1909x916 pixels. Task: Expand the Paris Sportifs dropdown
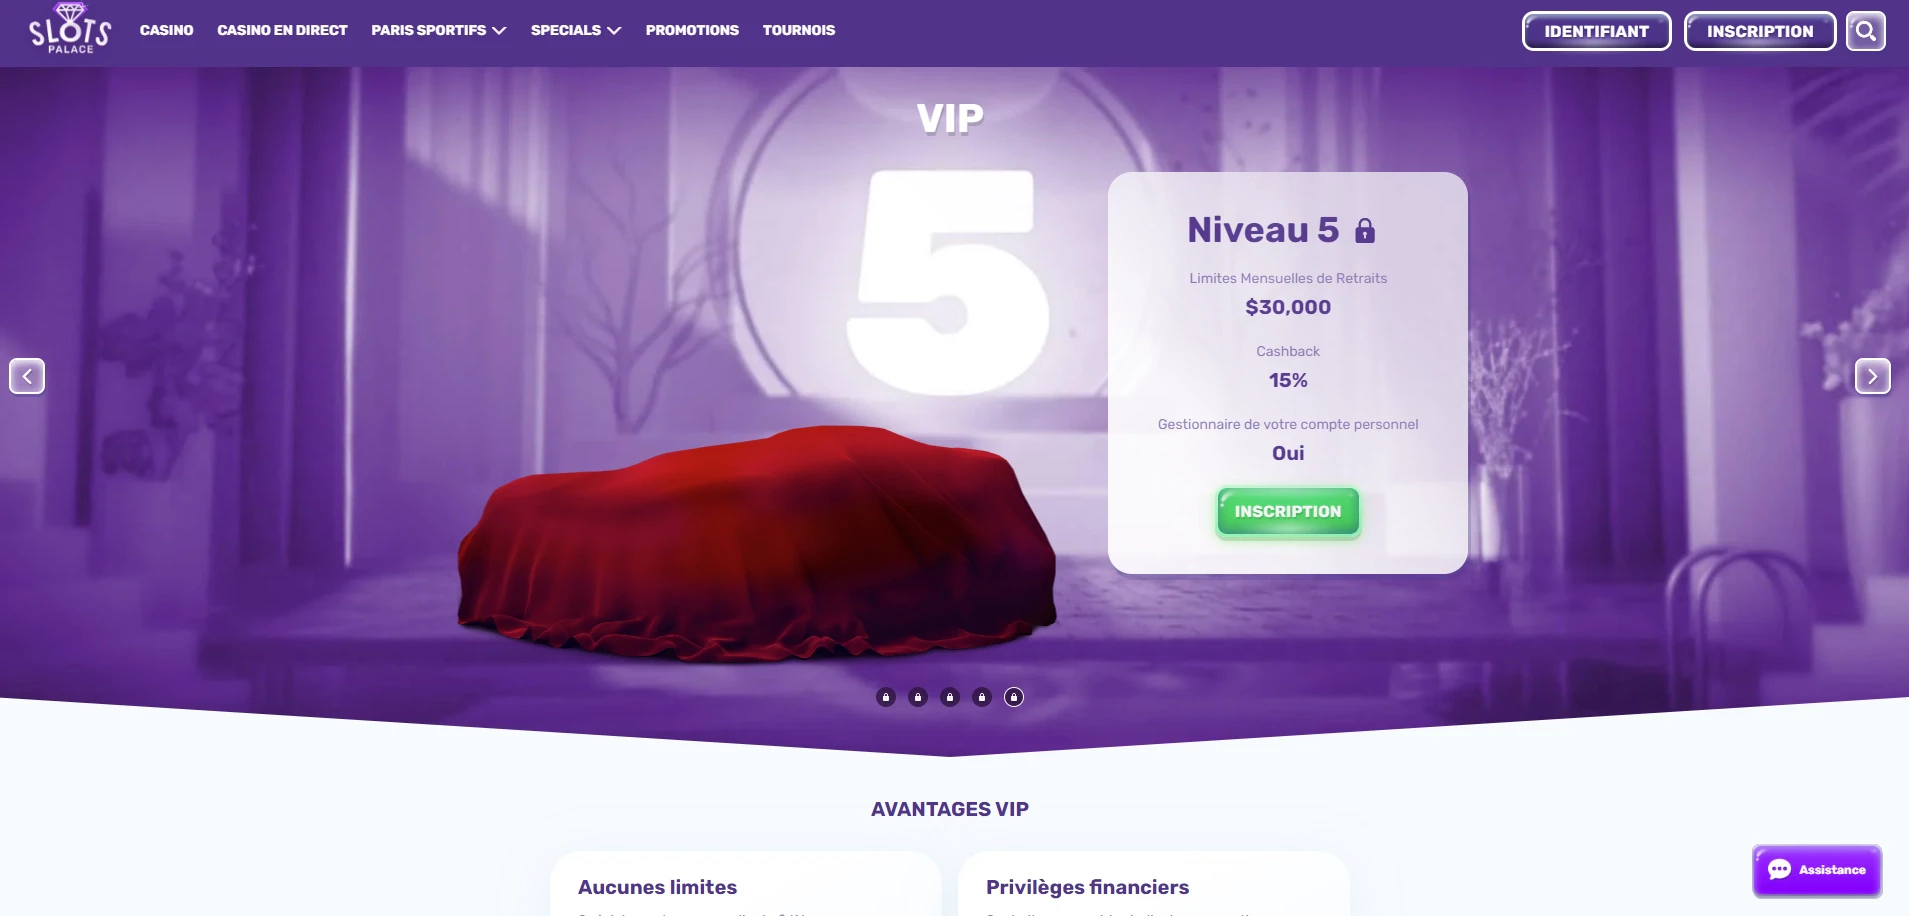[439, 30]
